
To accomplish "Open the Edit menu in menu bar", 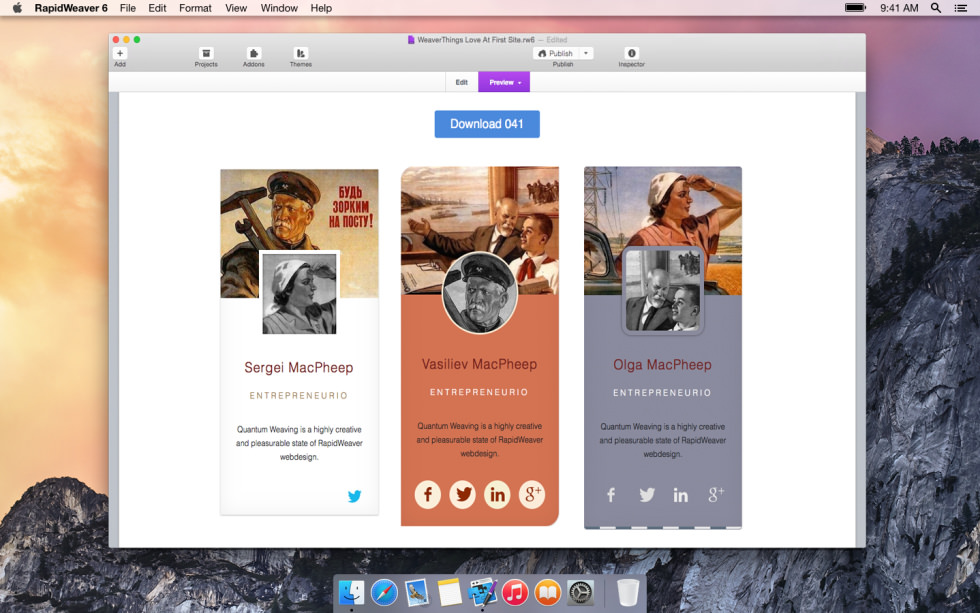I will coord(157,8).
